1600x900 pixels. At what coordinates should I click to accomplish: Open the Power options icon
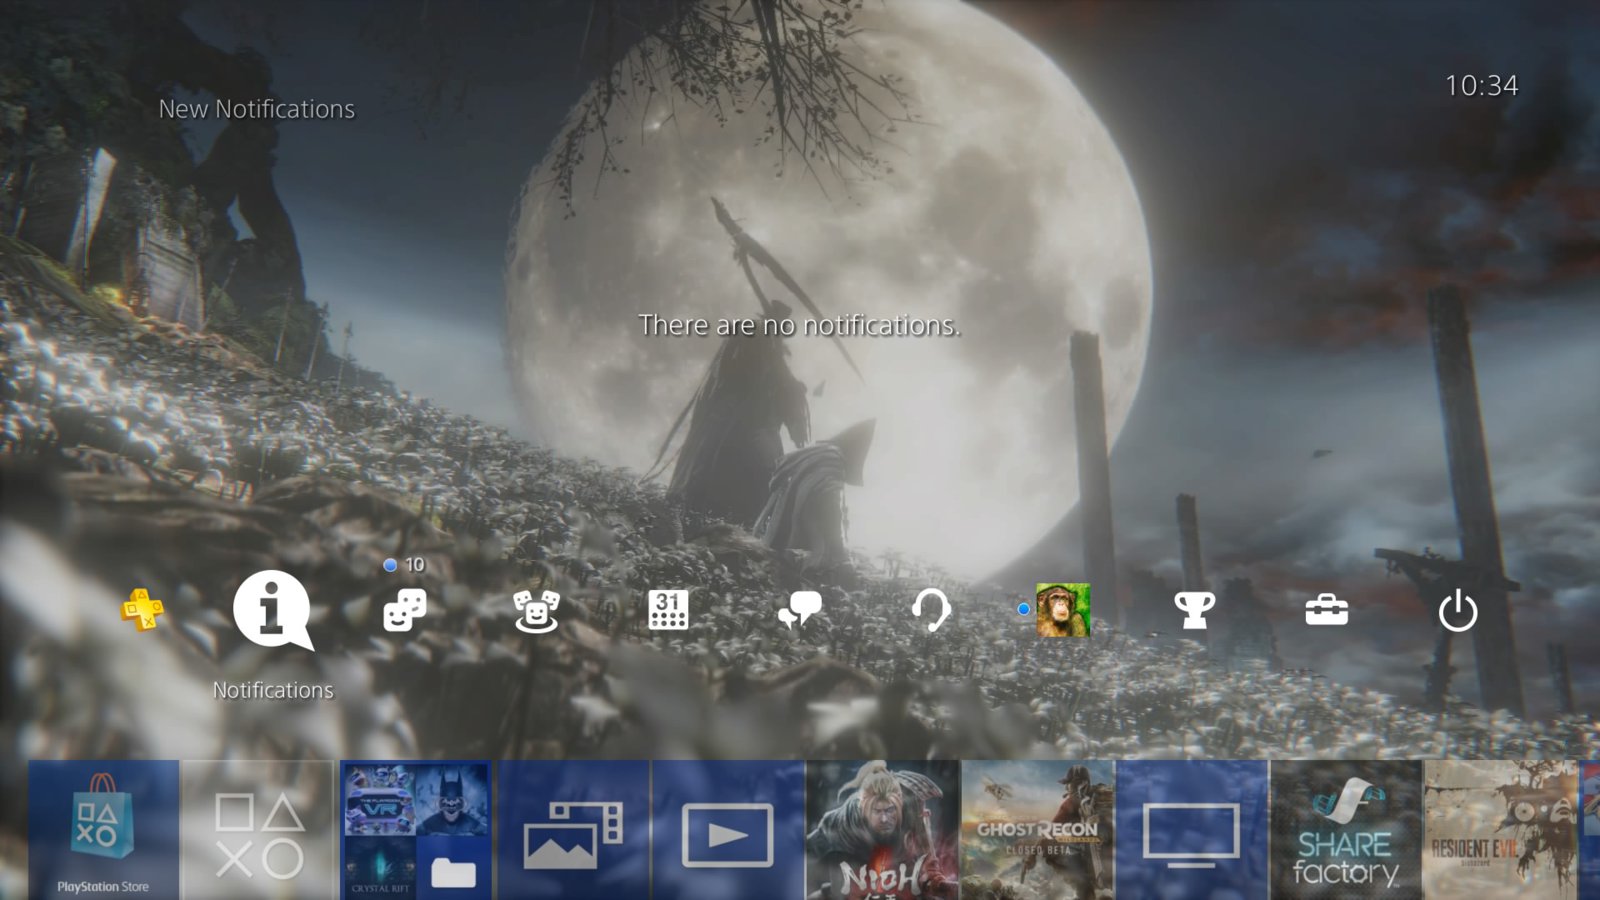pos(1458,610)
